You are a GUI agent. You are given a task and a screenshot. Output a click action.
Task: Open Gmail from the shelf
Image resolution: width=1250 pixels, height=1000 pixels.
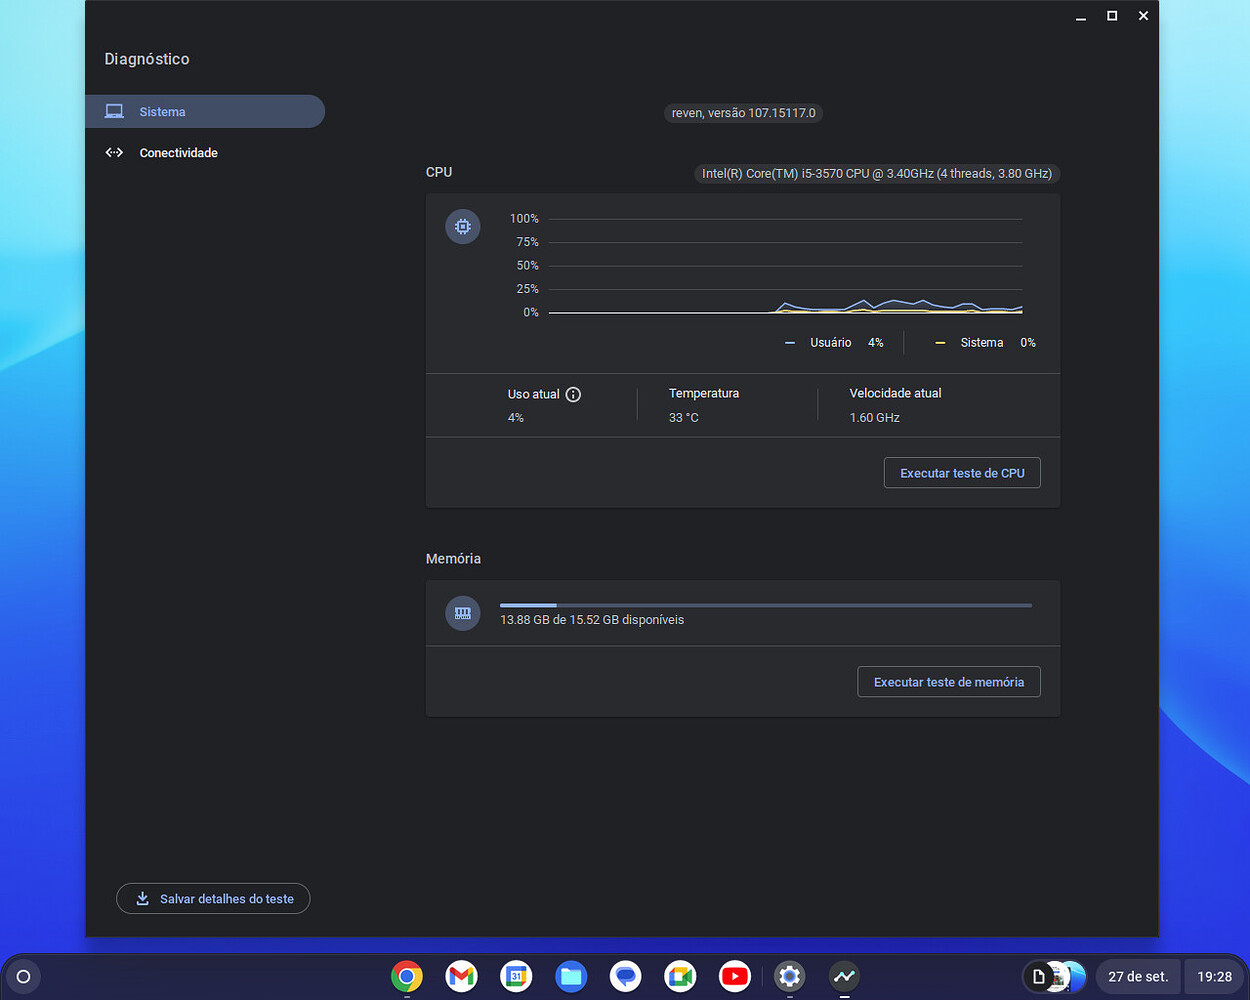pyautogui.click(x=461, y=976)
